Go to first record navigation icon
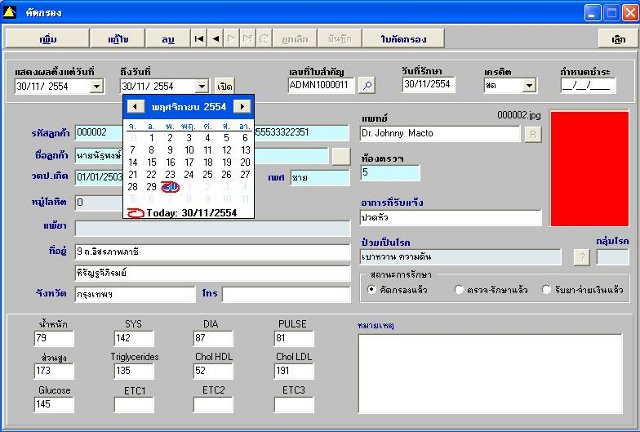The height and width of the screenshot is (432, 640). coord(199,39)
